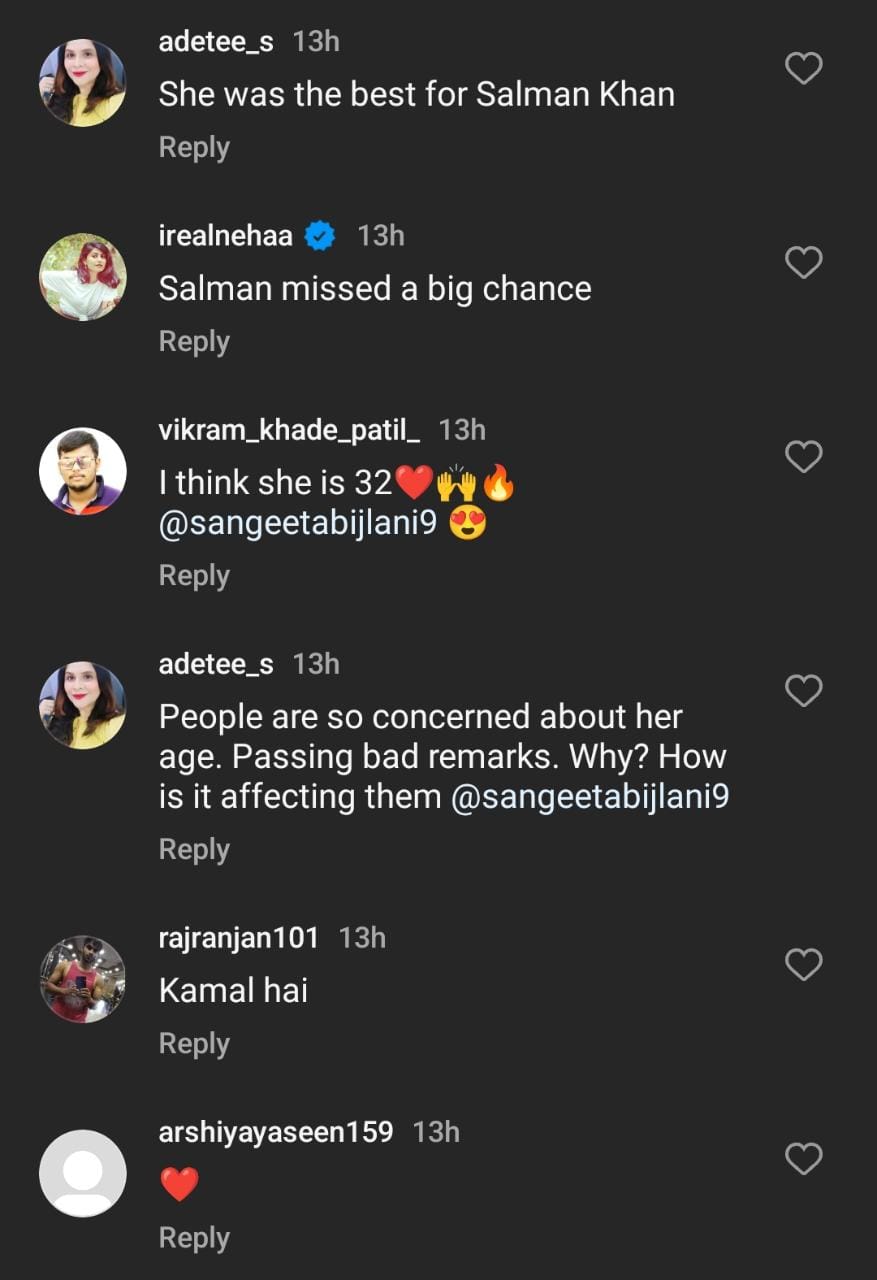Tap the verified badge next to irealnehaa
Viewport: 877px width, 1280px height.
[x=320, y=236]
